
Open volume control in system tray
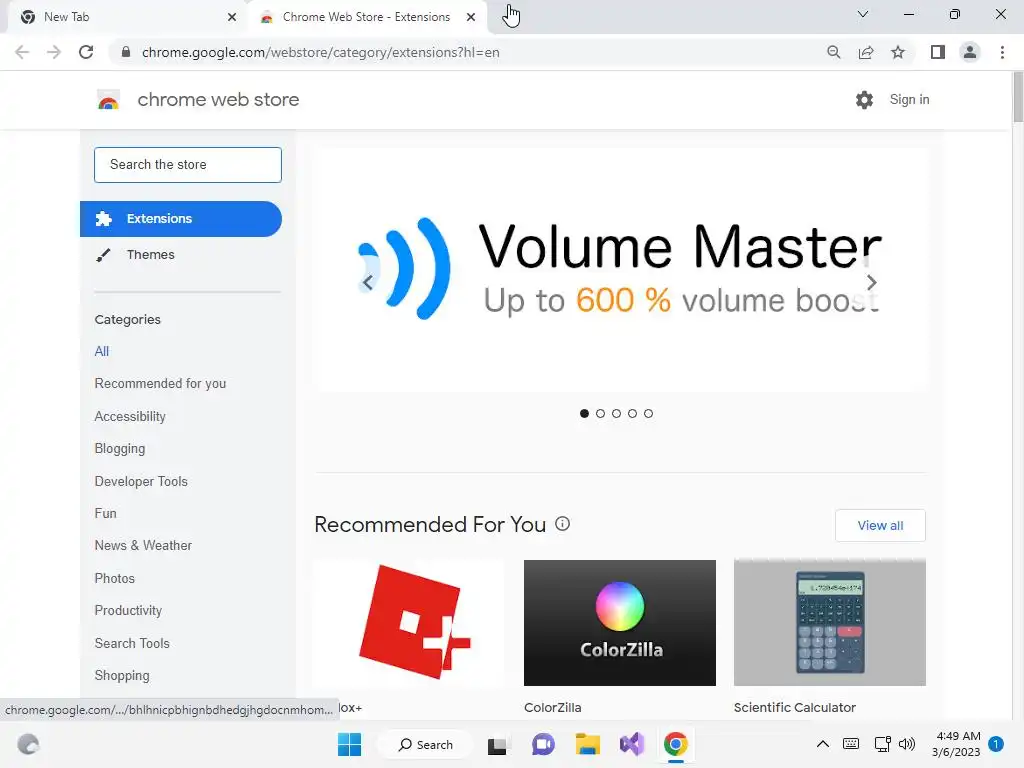pos(906,744)
